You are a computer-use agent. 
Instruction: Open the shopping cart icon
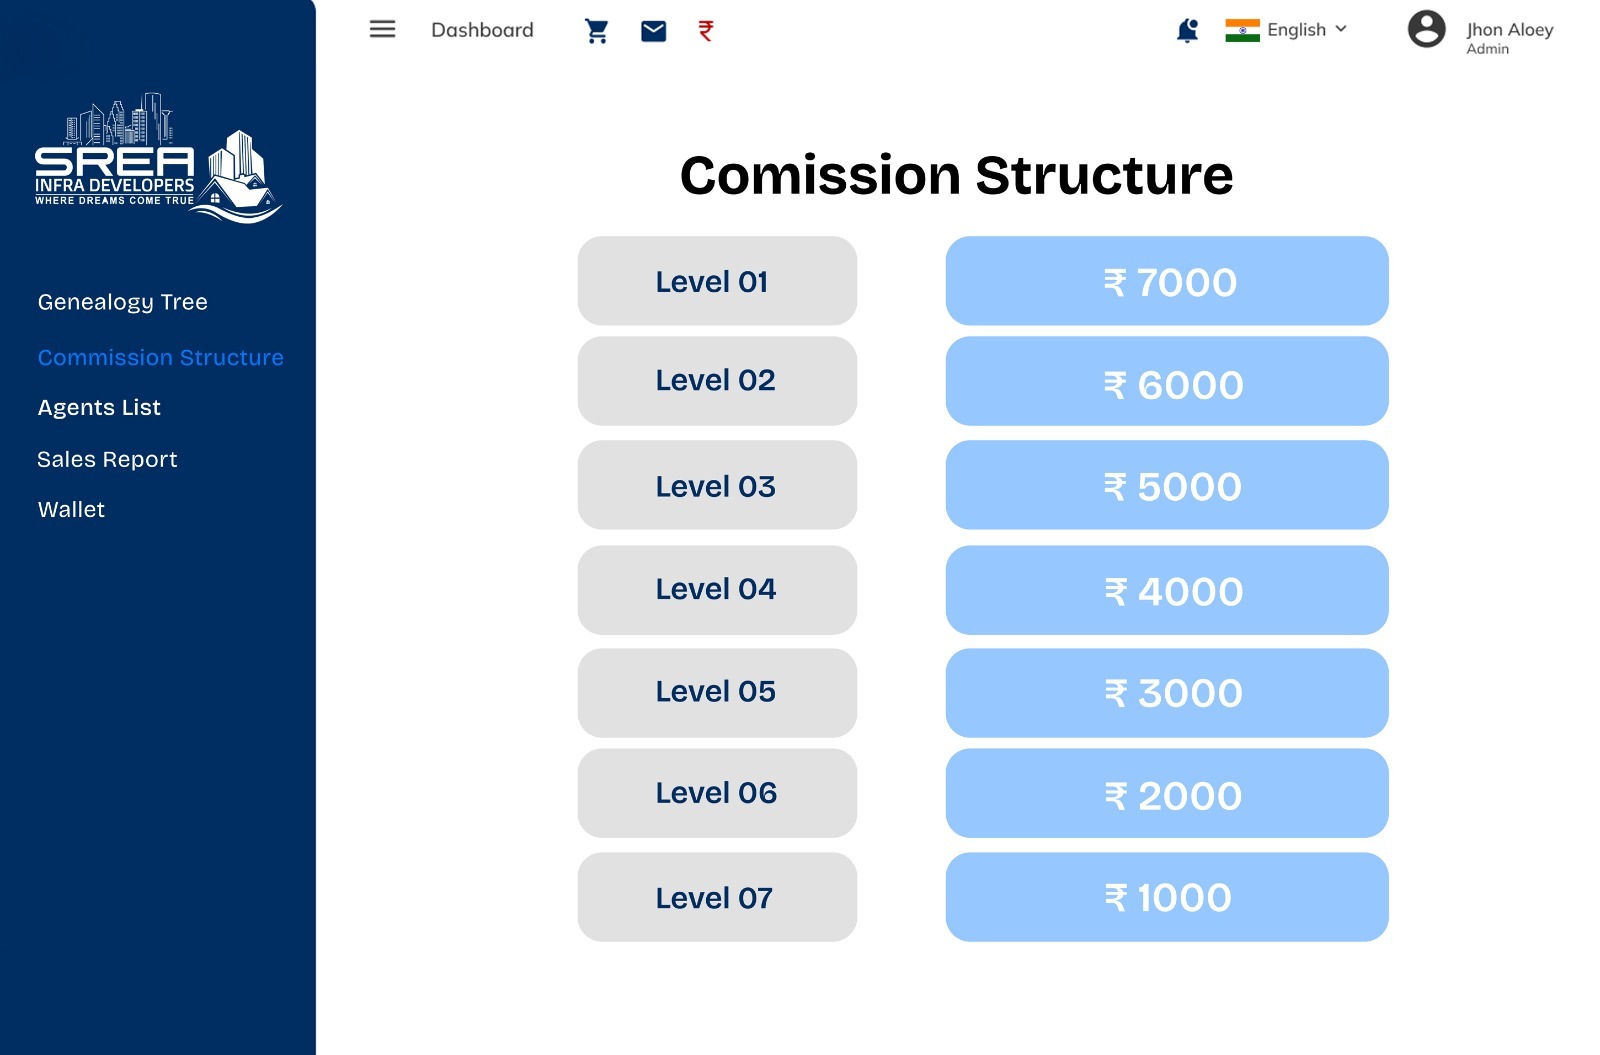point(597,31)
